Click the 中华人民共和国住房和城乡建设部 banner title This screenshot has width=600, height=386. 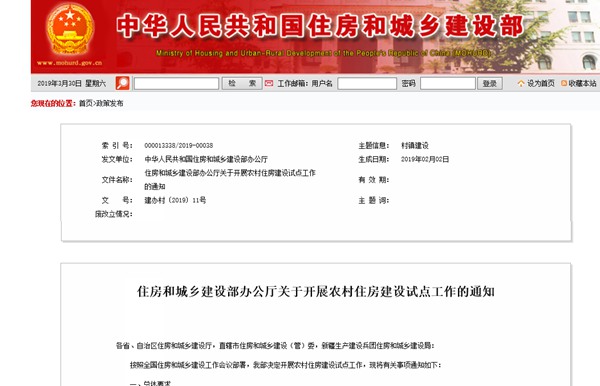[320, 26]
